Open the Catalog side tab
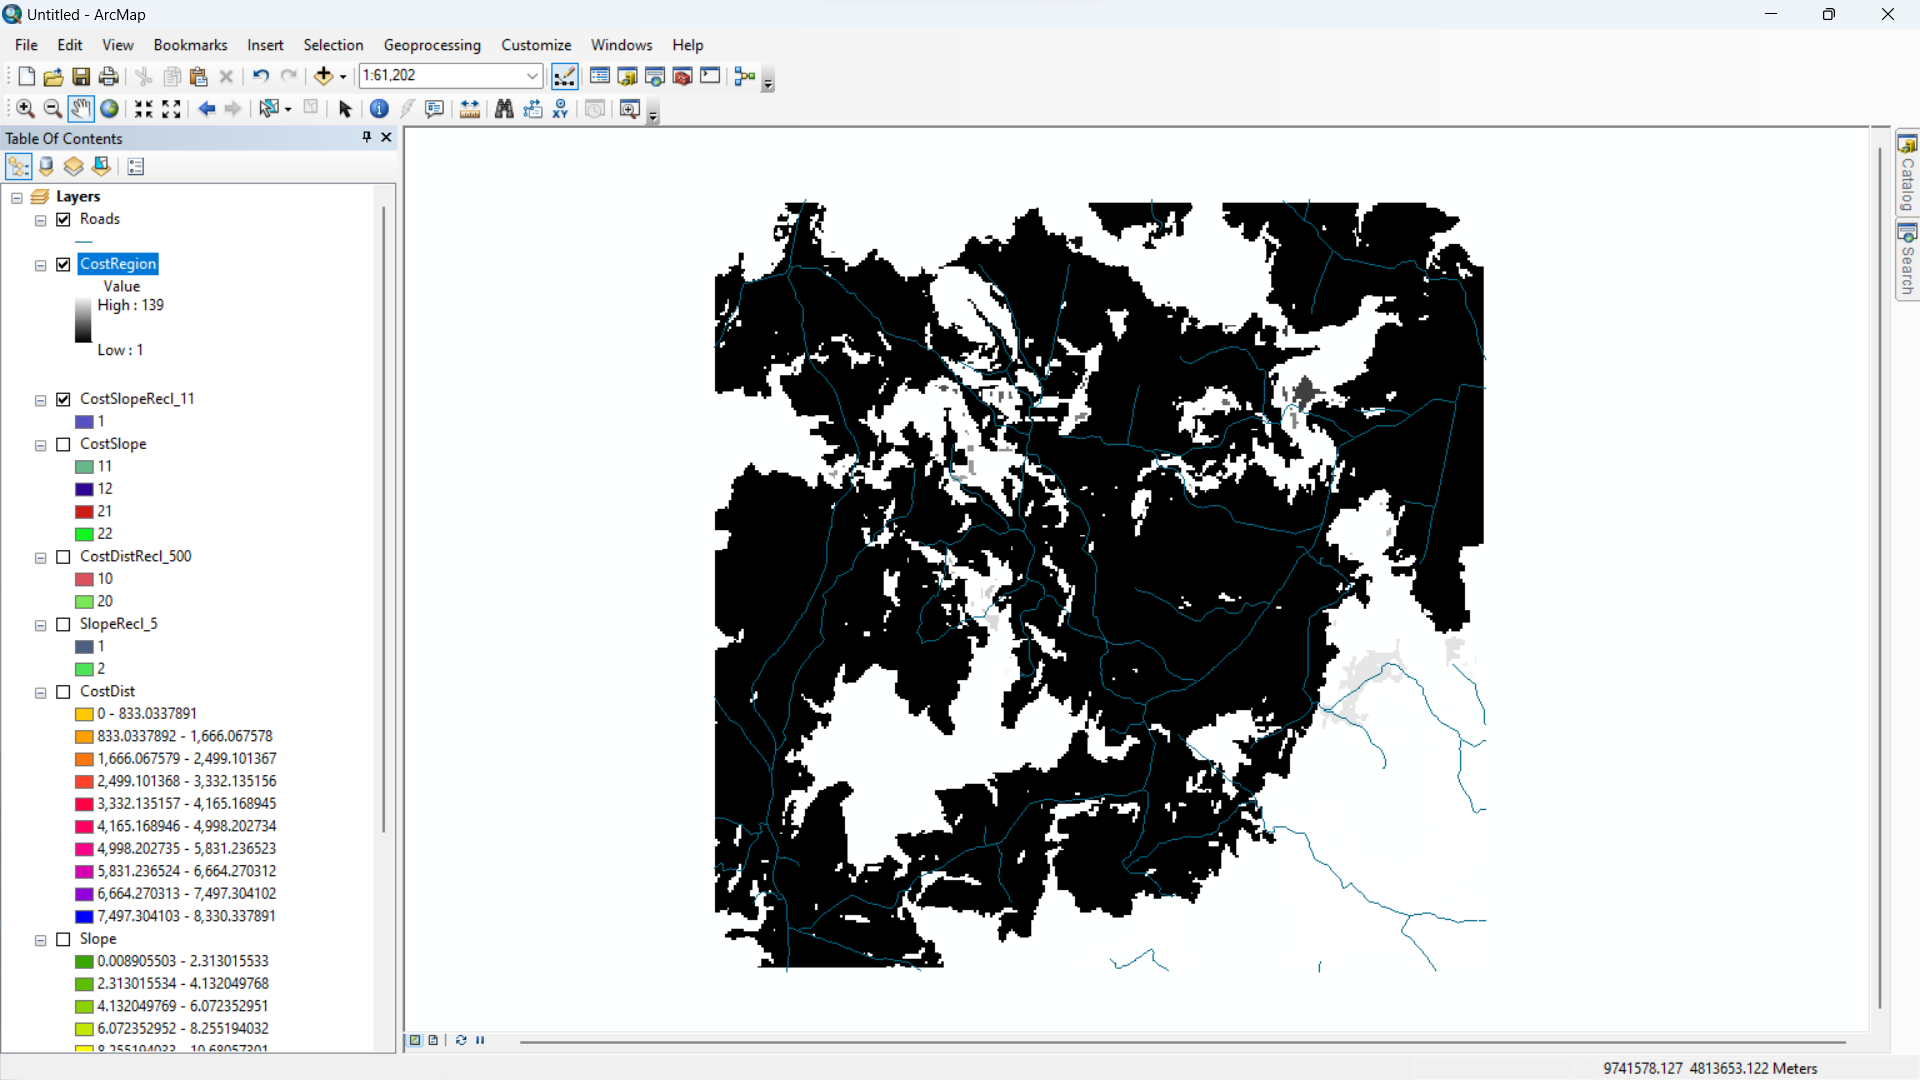The width and height of the screenshot is (1920, 1080). pos(1907,174)
